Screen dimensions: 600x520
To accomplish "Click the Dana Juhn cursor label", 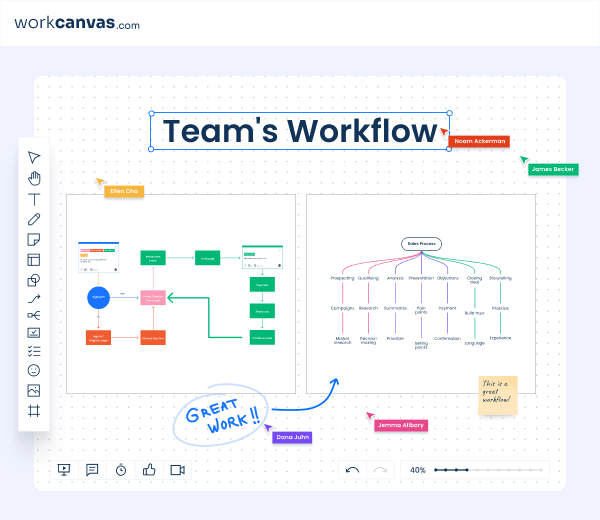I will (x=292, y=437).
